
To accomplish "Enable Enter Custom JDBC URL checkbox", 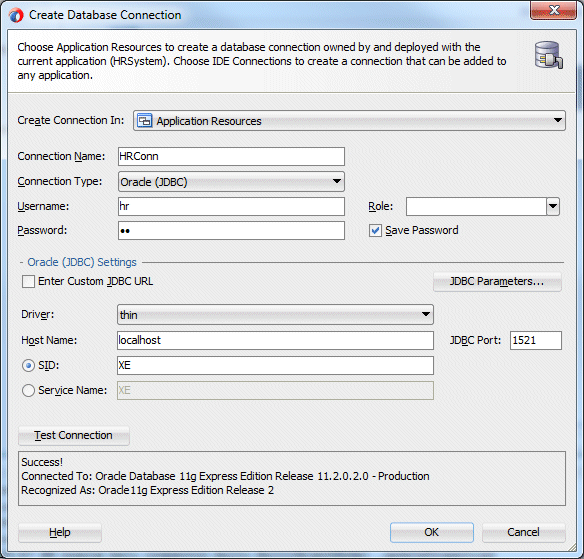I will click(x=28, y=282).
